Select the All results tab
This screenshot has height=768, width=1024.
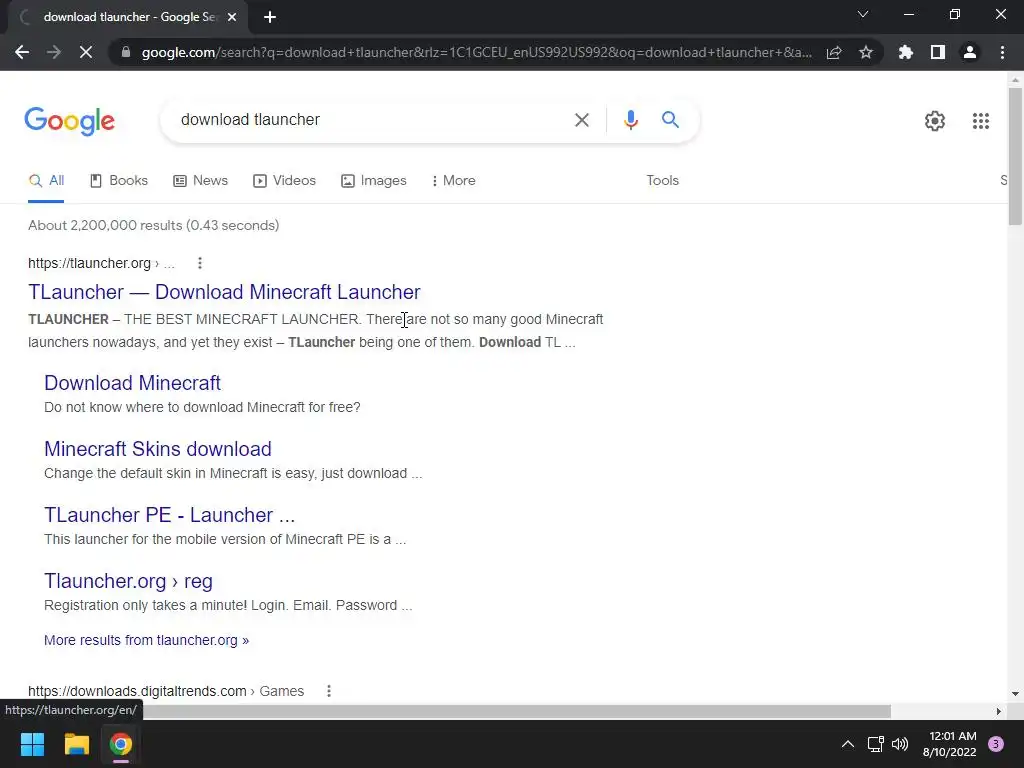[46, 181]
